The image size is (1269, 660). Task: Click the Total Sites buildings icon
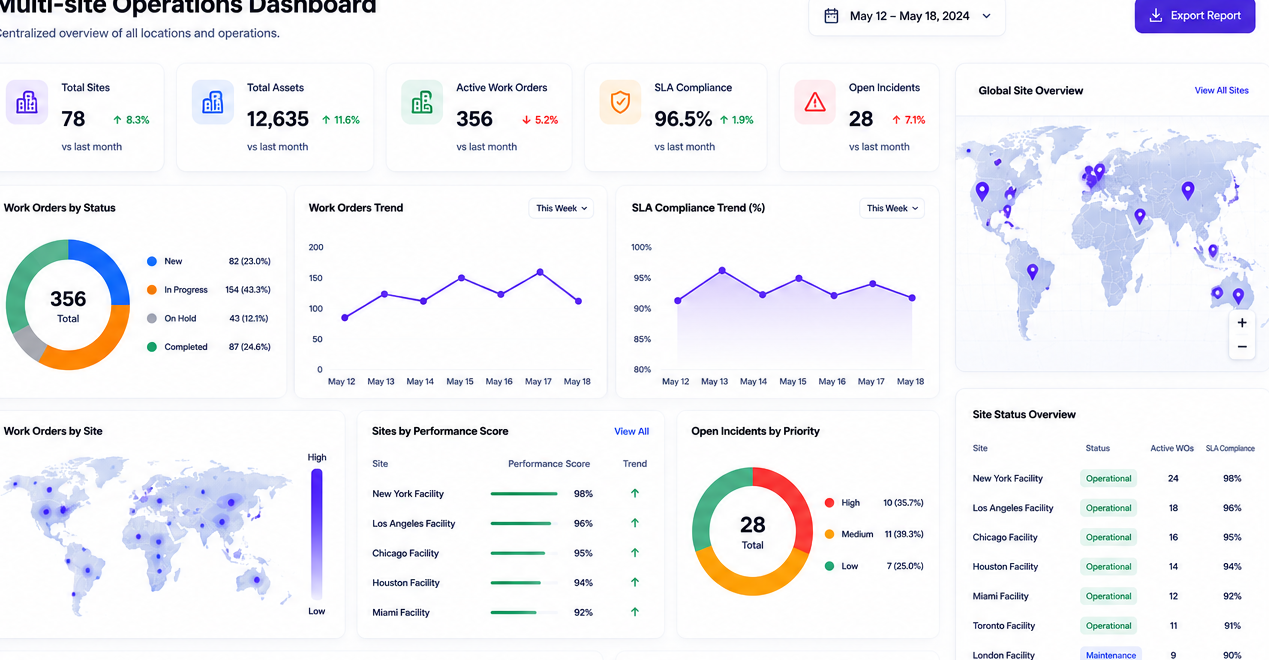[x=27, y=102]
